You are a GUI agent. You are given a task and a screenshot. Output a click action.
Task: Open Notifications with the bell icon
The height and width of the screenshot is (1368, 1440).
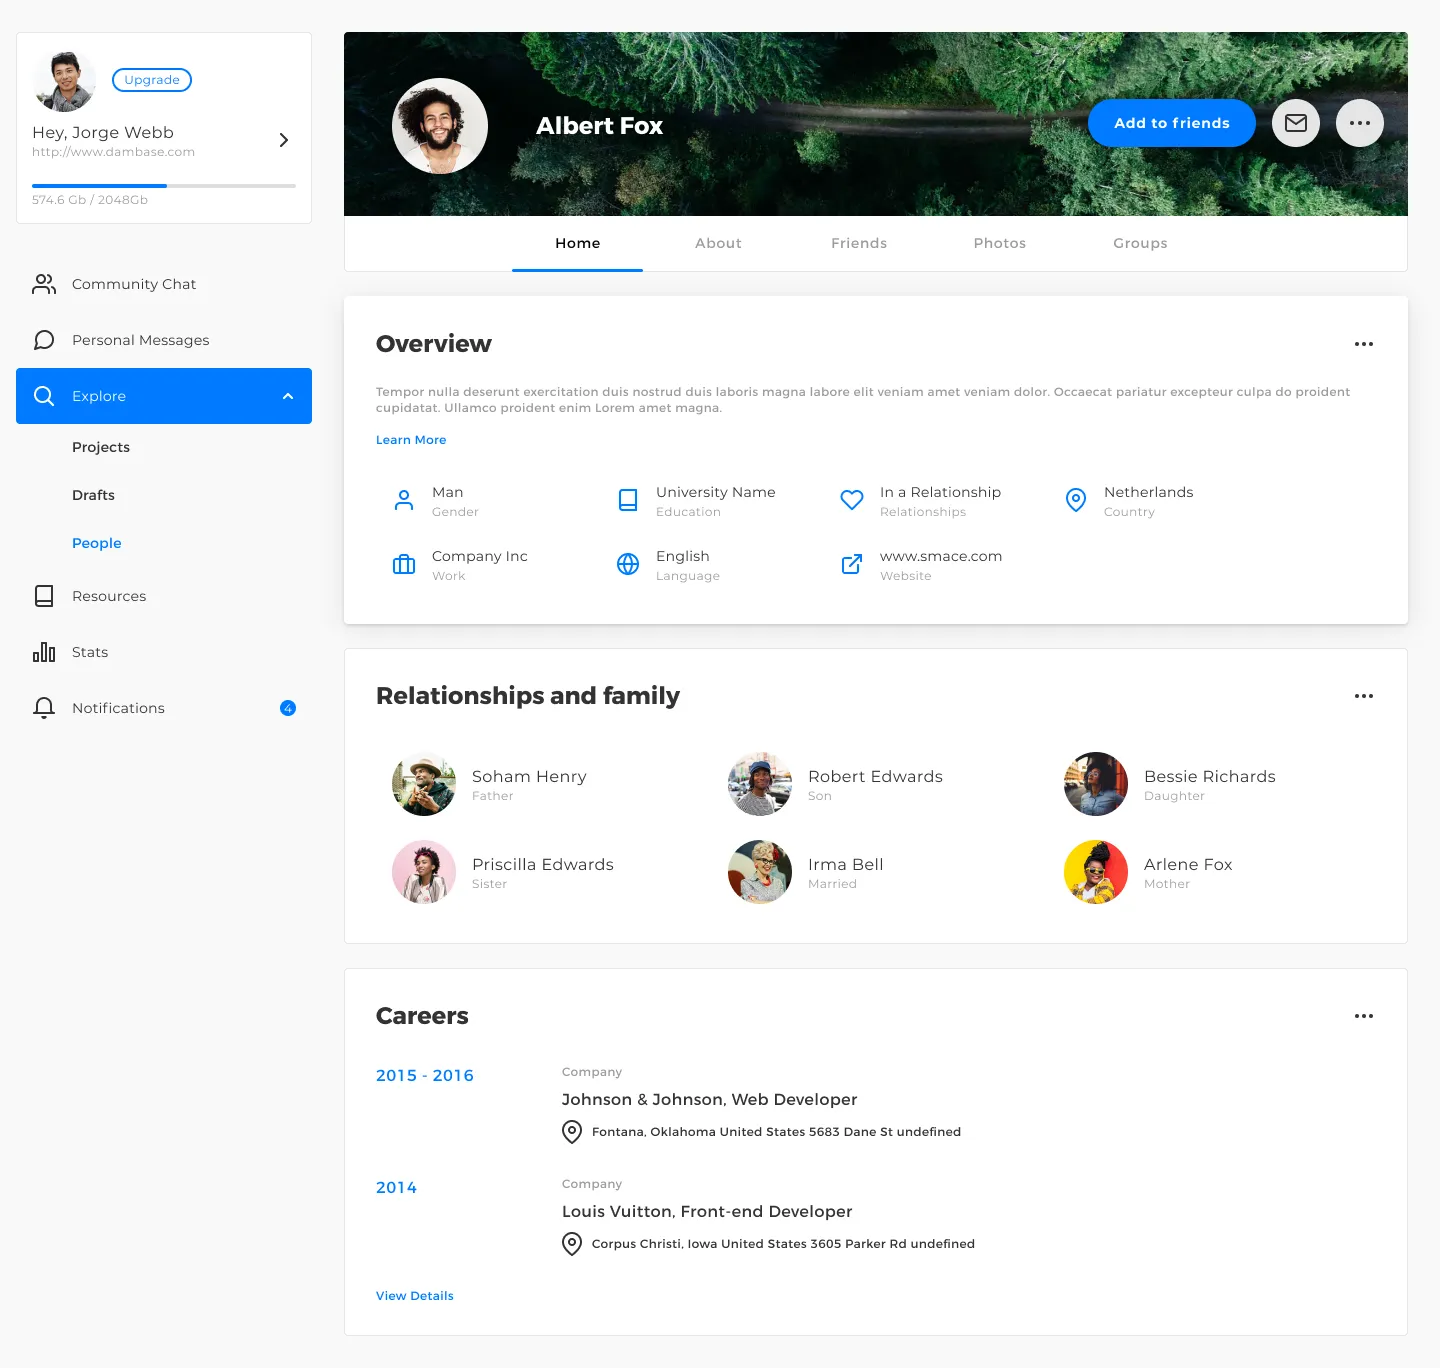click(44, 708)
